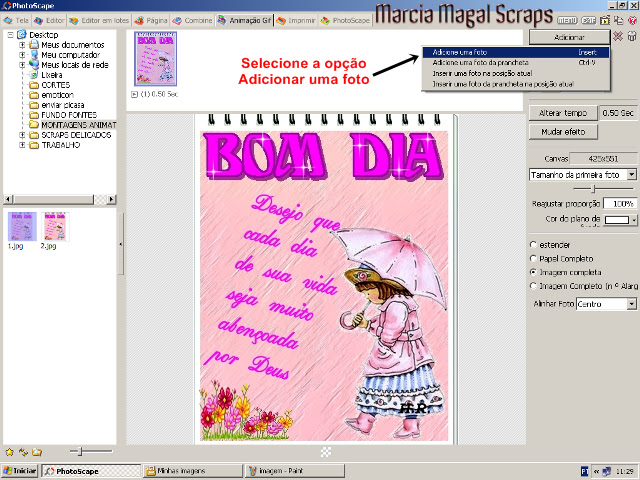Viewport: 640px width, 480px height.
Task: Open the Página tab
Action: (x=151, y=20)
